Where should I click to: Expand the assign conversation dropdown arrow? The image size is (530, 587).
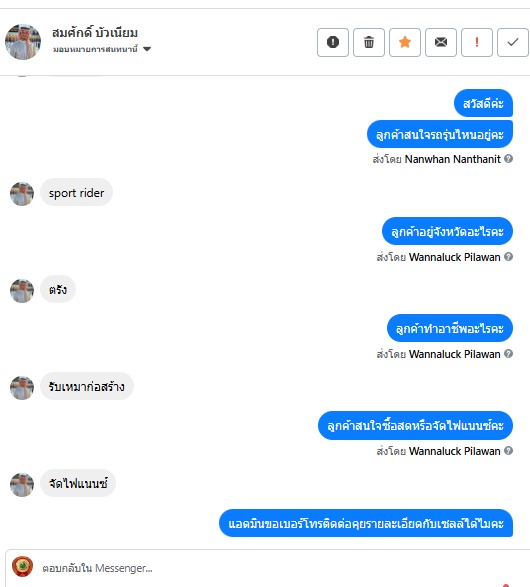(147, 49)
